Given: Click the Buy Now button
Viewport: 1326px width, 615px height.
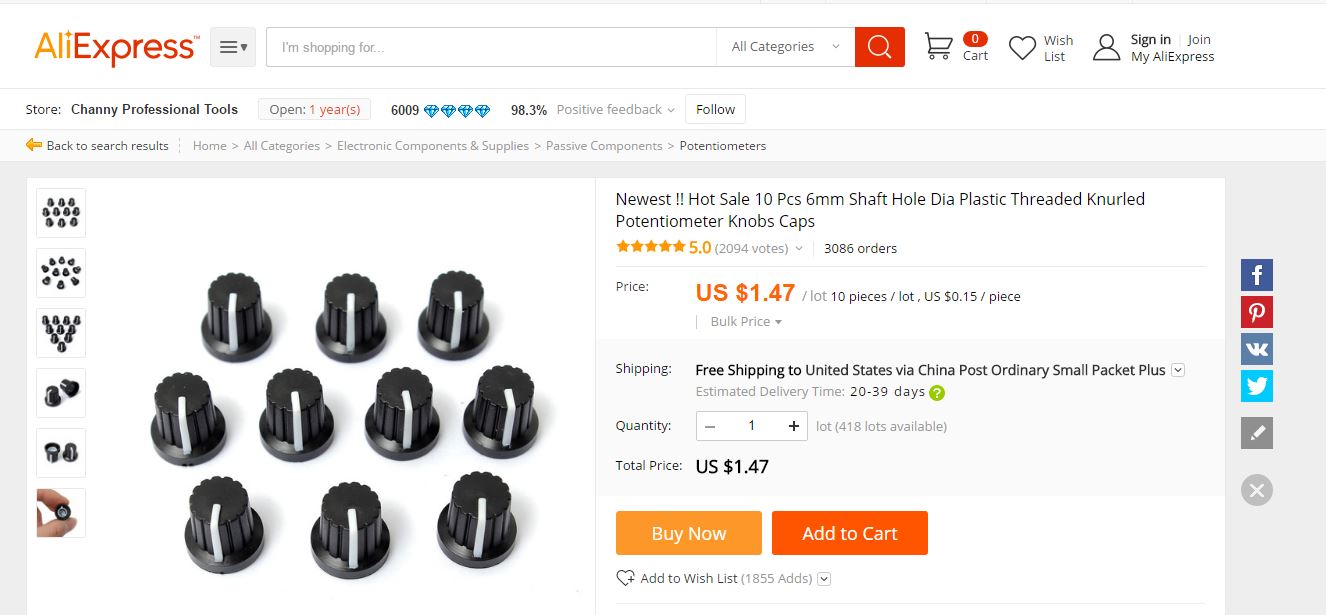Looking at the screenshot, I should 688,533.
